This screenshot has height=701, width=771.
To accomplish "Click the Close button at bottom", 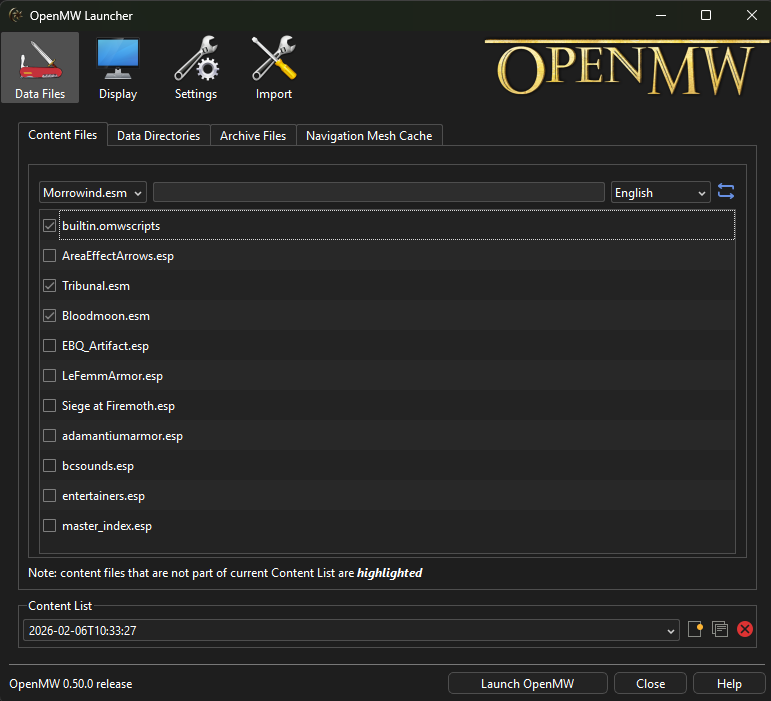I will (x=650, y=684).
